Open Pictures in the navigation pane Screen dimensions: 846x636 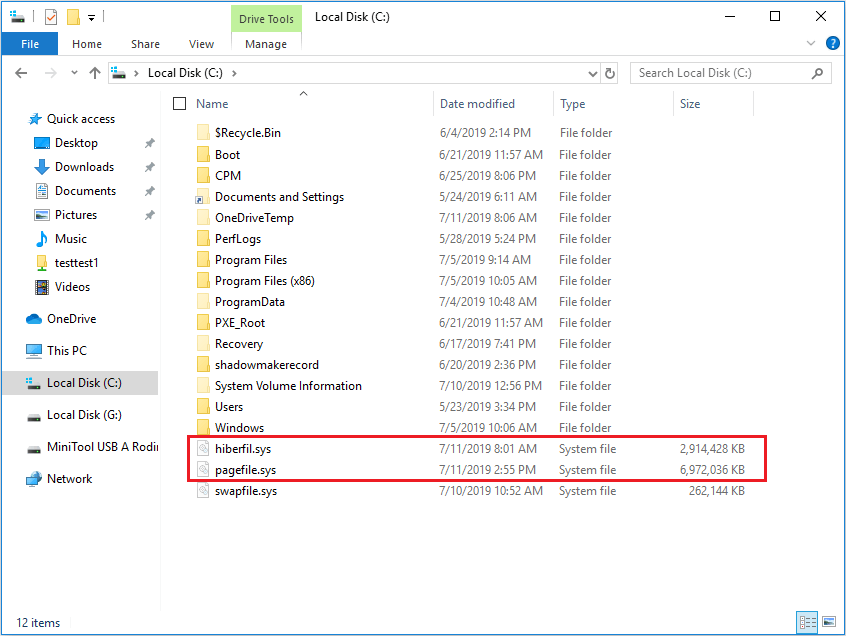tap(76, 215)
